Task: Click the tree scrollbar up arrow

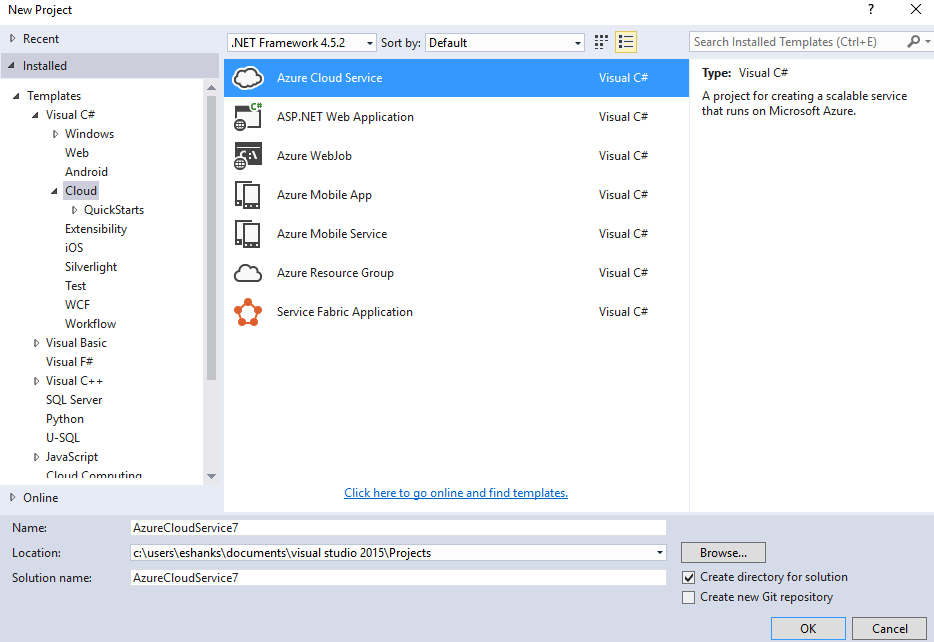Action: tap(211, 88)
